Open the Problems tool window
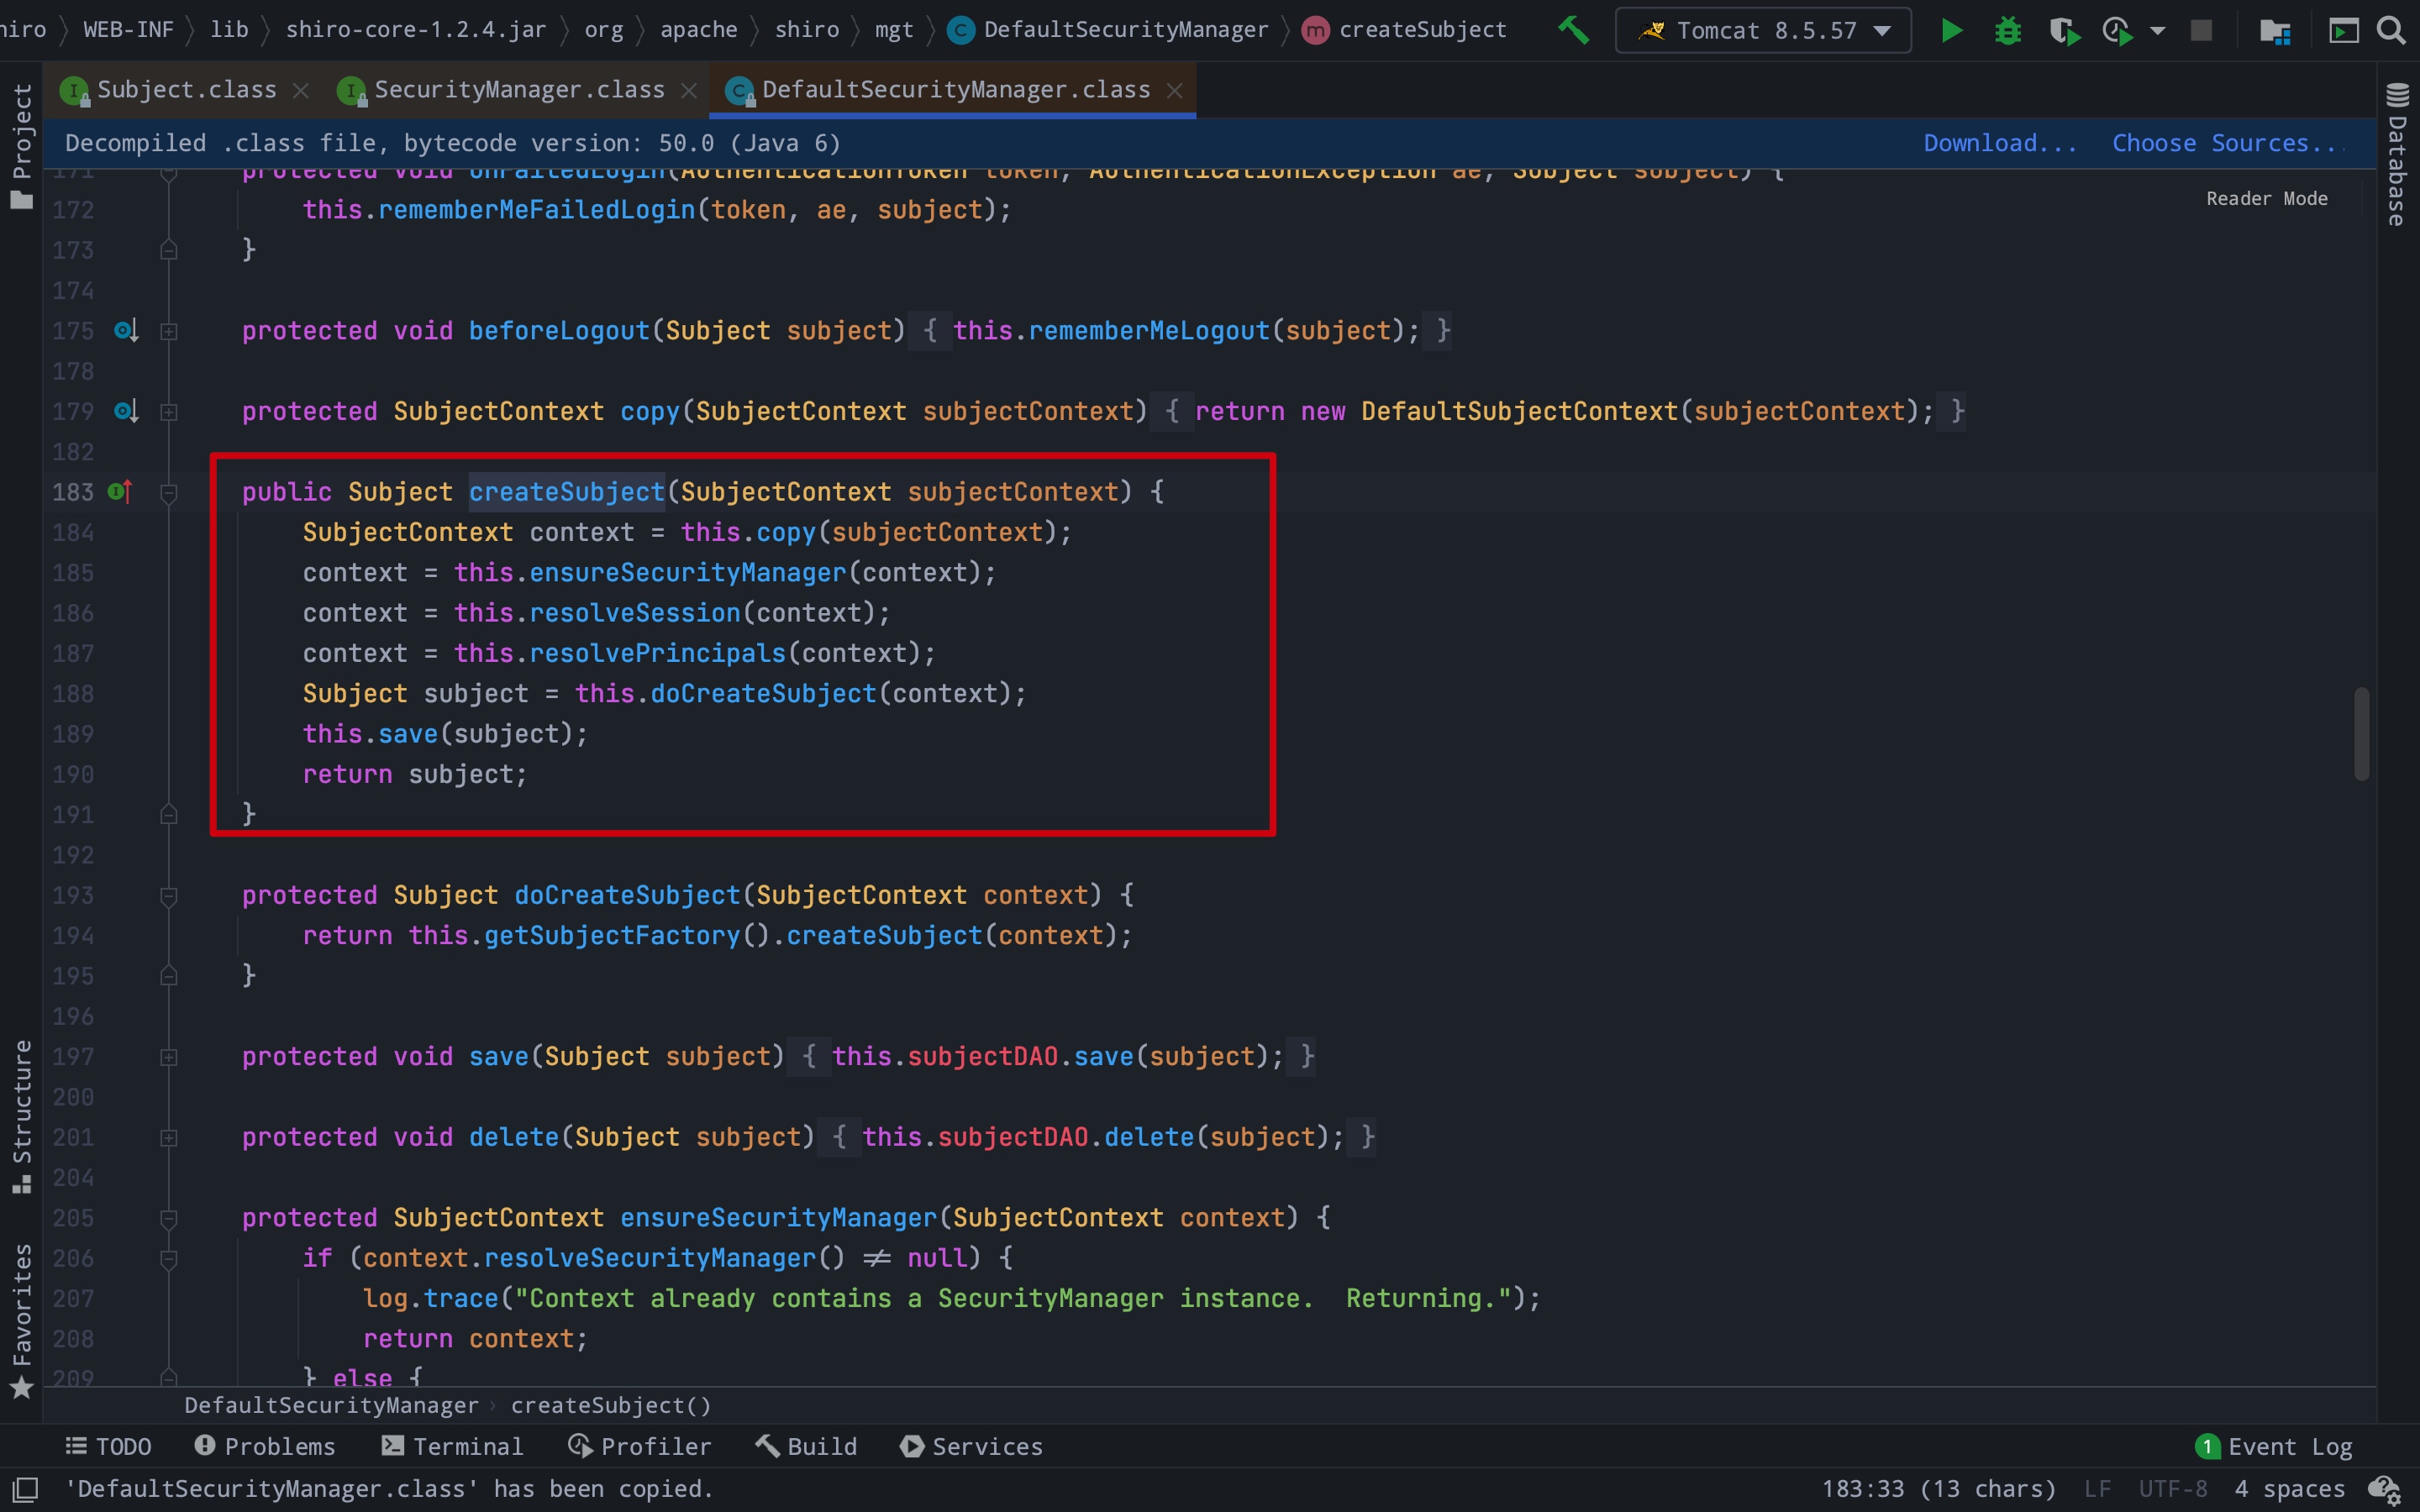 (265, 1446)
